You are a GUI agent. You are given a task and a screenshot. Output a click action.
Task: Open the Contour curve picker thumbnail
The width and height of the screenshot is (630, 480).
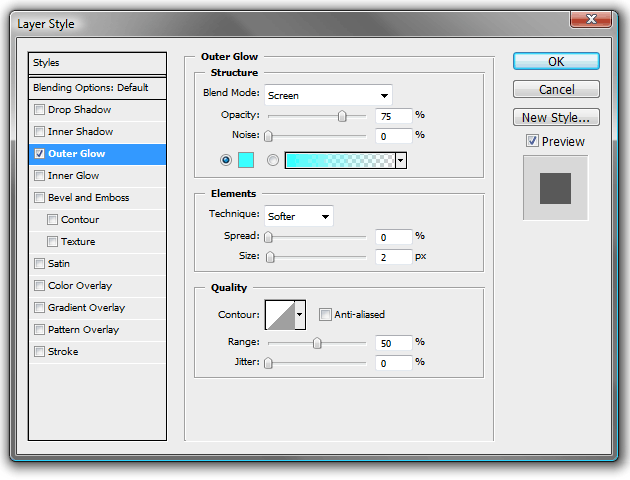pyautogui.click(x=280, y=315)
